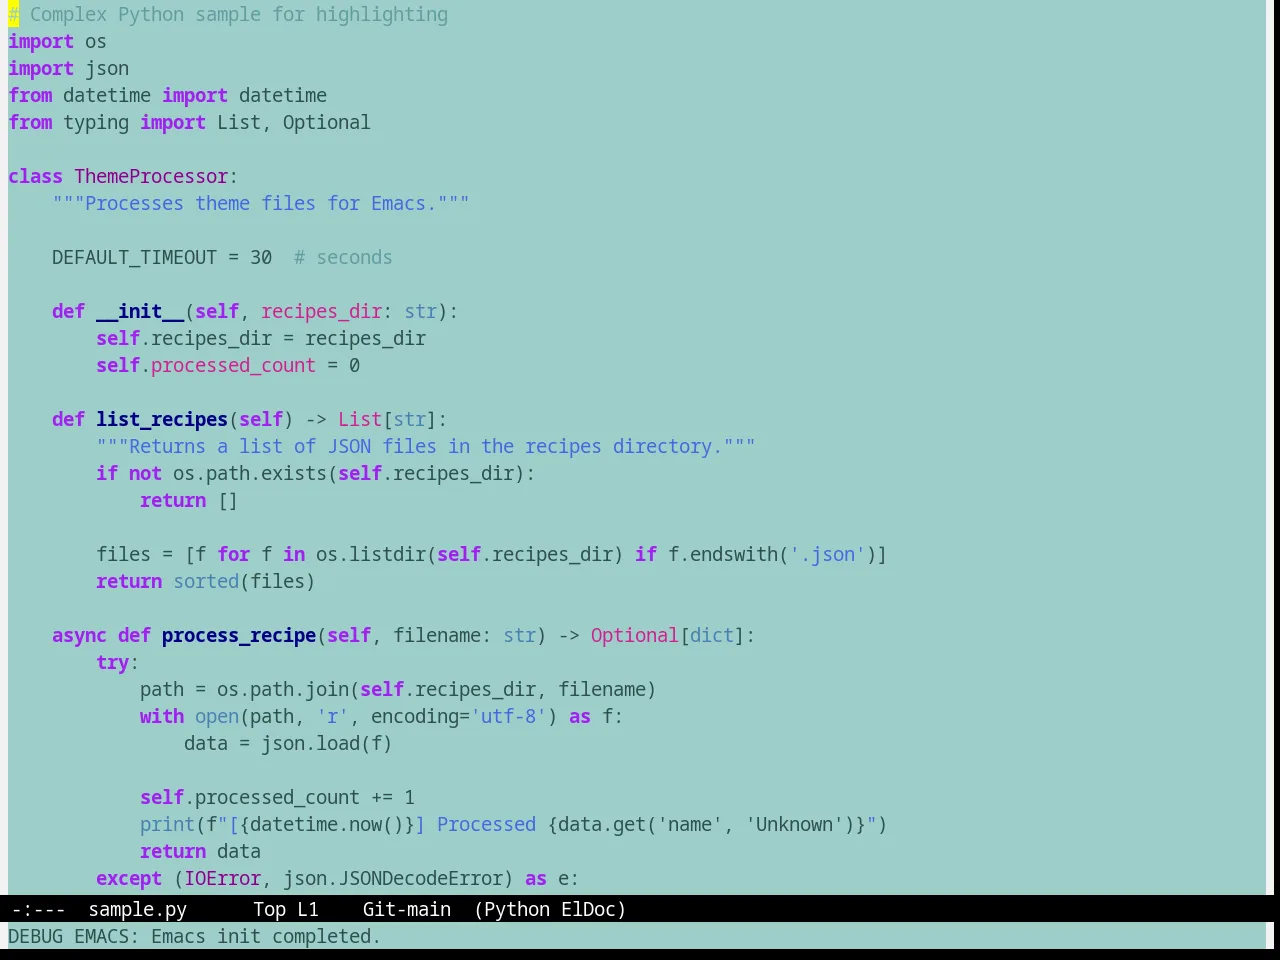
Task: Place cursor on 'import json' line
Action: [68, 69]
